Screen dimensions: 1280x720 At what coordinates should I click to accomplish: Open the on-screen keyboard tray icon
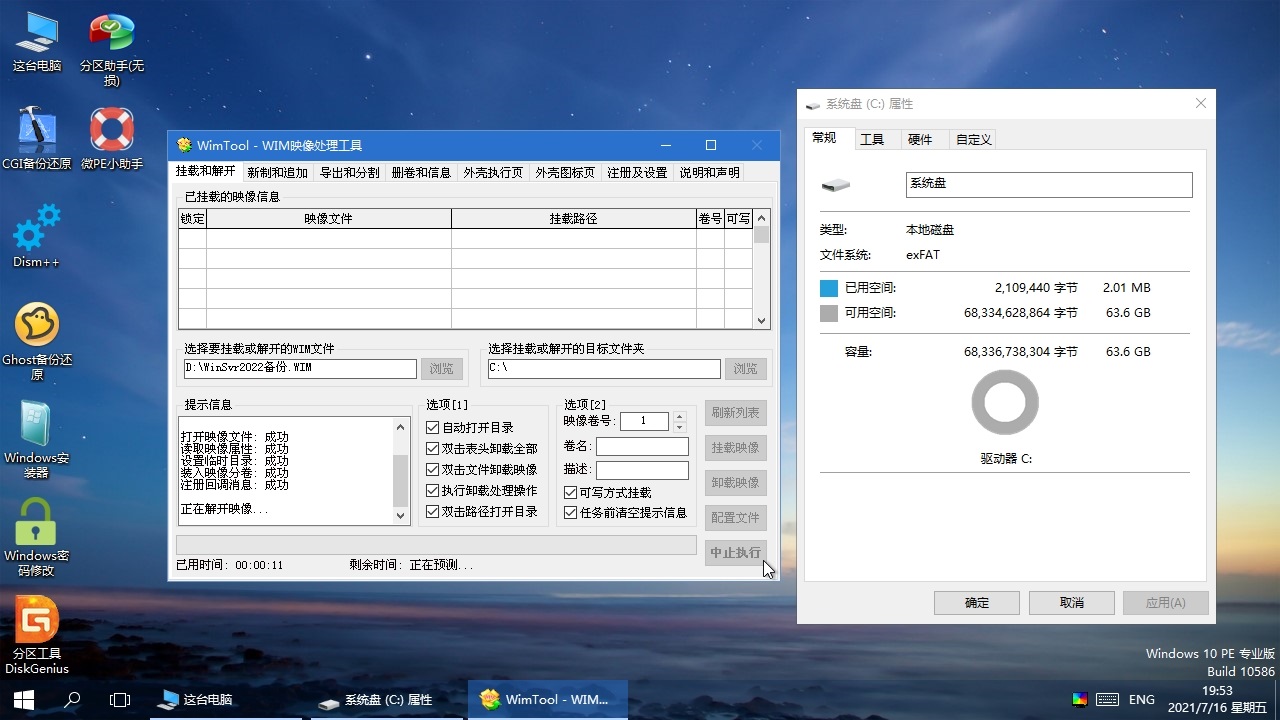tap(1107, 700)
